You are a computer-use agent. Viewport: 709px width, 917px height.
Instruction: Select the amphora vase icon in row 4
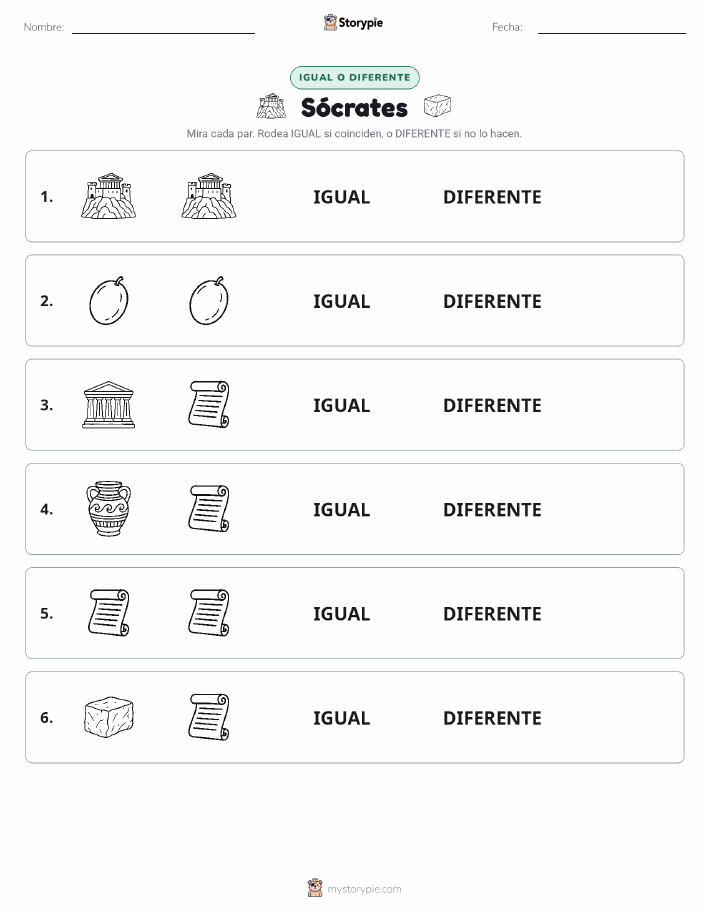tap(108, 509)
